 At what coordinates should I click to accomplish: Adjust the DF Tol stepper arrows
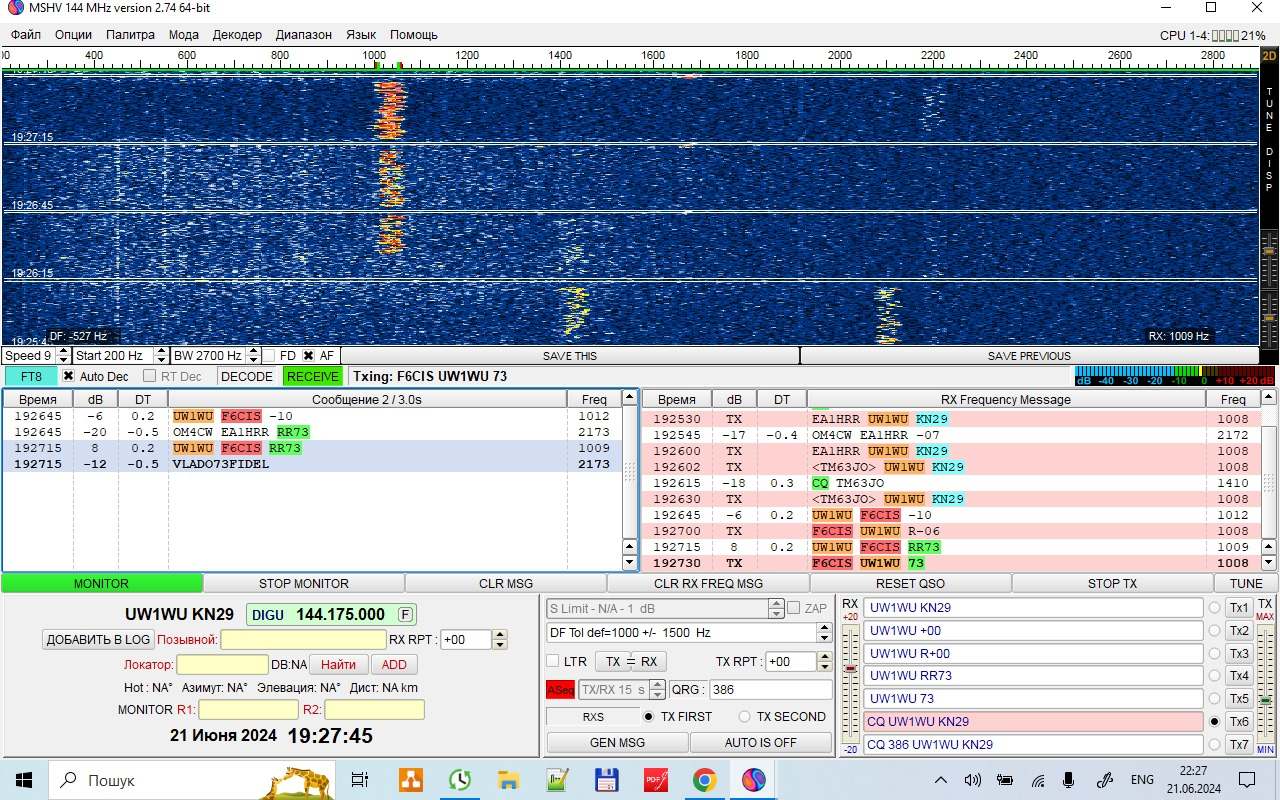(x=824, y=632)
